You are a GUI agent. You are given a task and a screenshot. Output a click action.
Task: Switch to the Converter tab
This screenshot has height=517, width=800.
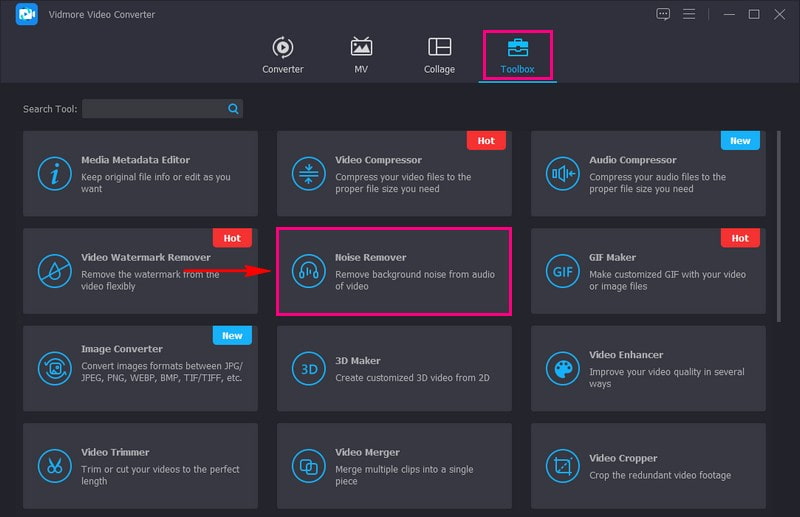click(283, 55)
